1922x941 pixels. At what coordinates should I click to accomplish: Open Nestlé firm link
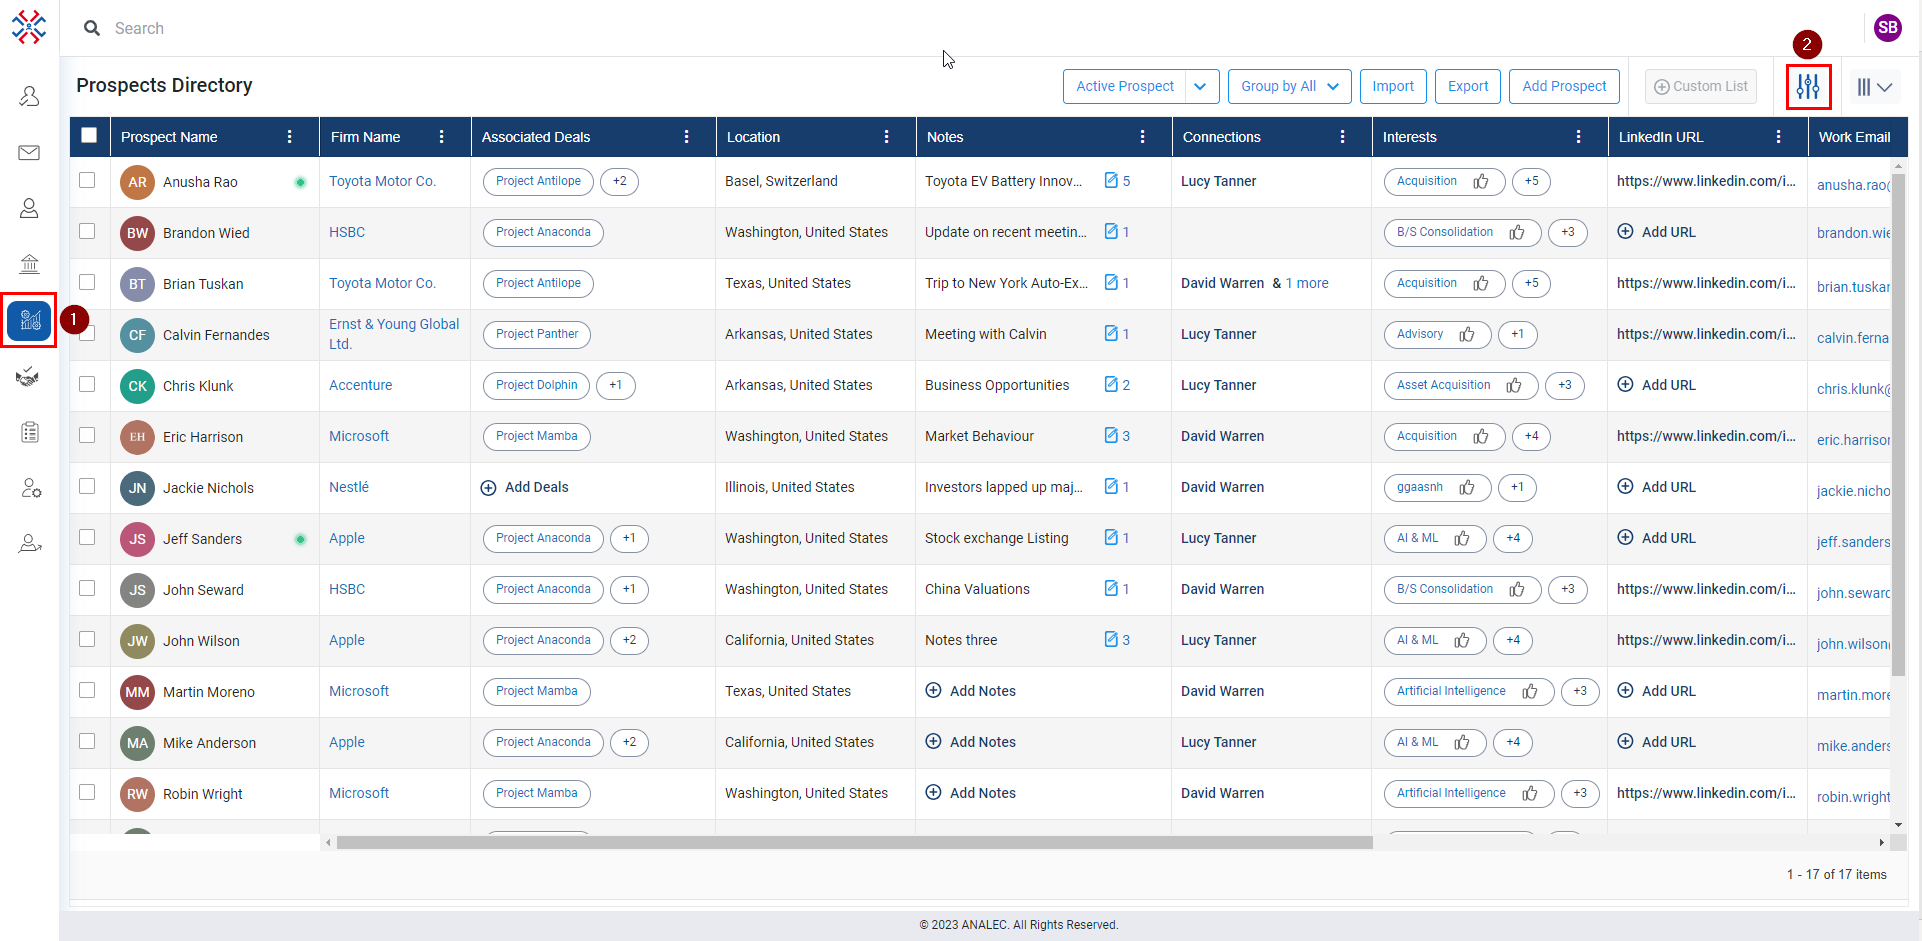click(349, 488)
